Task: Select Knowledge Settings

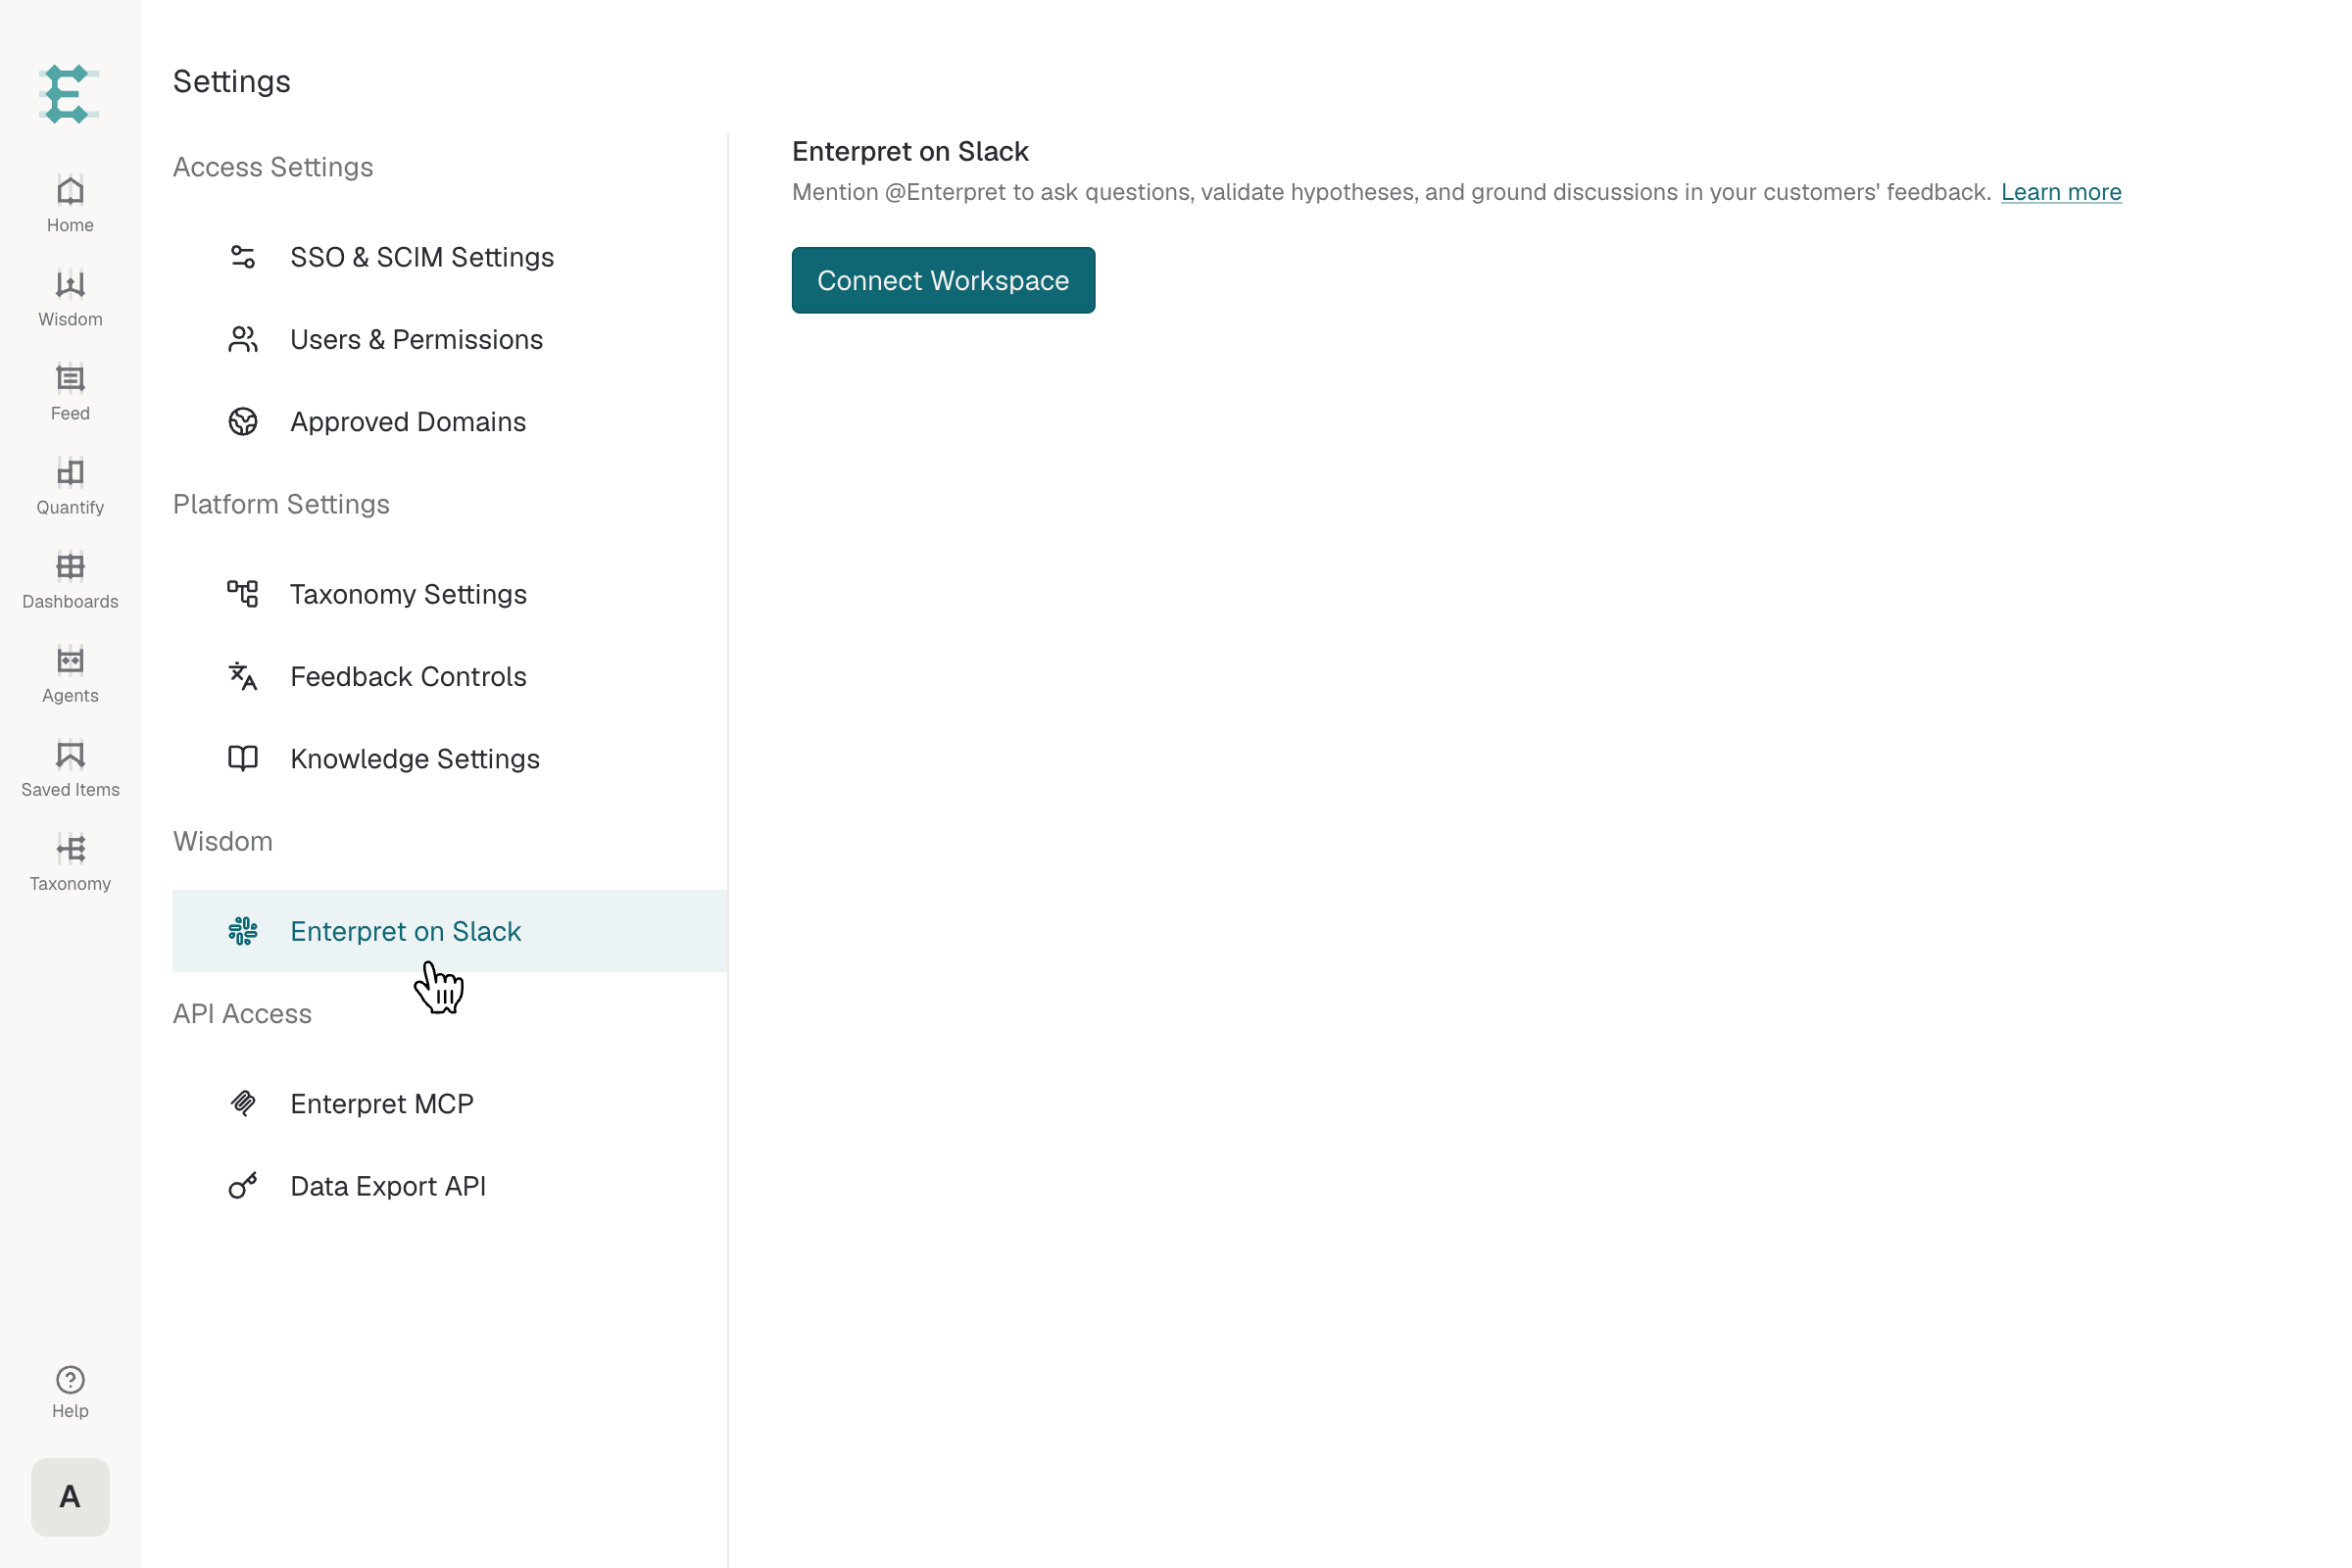Action: point(450,758)
